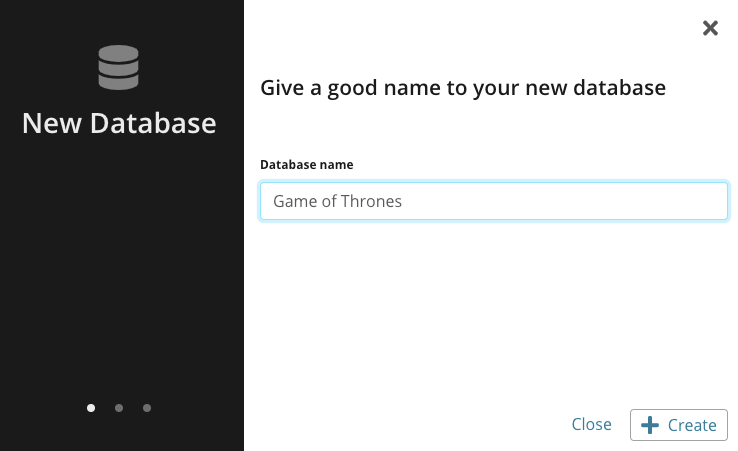
Task: Click the grey cylinder icon above New Database
Action: point(118,67)
